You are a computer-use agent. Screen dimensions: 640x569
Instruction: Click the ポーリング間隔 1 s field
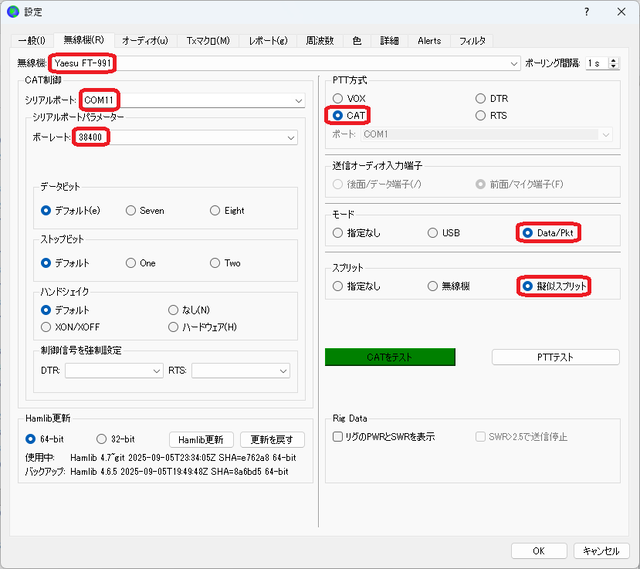(x=597, y=63)
